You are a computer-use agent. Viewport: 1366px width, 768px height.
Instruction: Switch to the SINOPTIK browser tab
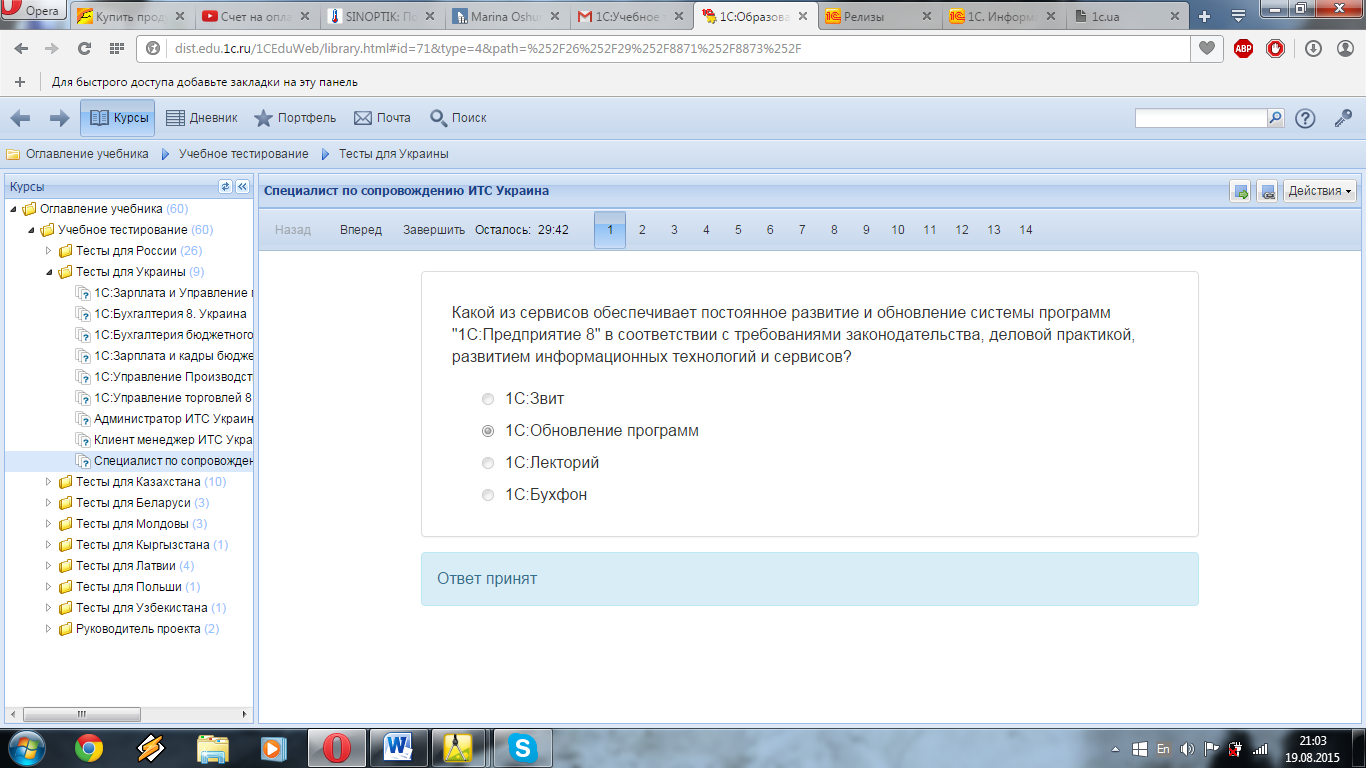point(383,16)
